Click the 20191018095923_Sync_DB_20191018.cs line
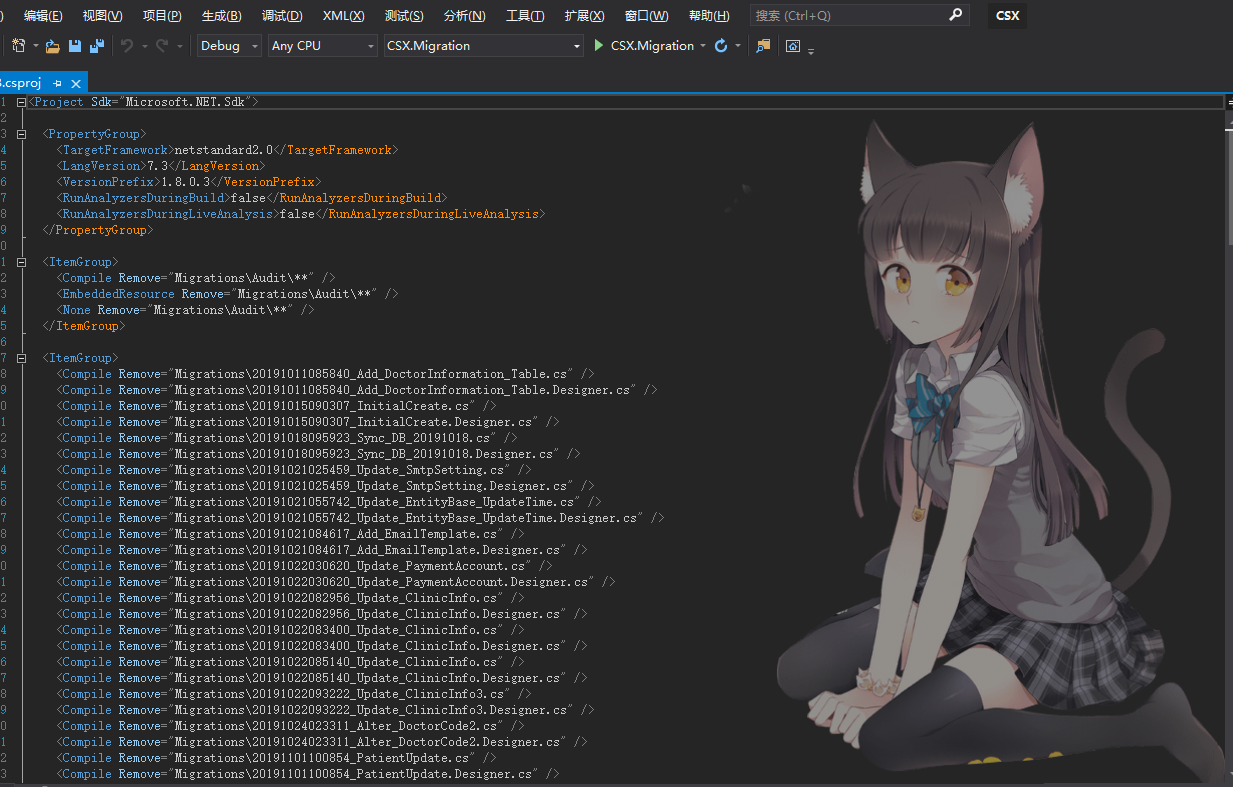 point(287,438)
